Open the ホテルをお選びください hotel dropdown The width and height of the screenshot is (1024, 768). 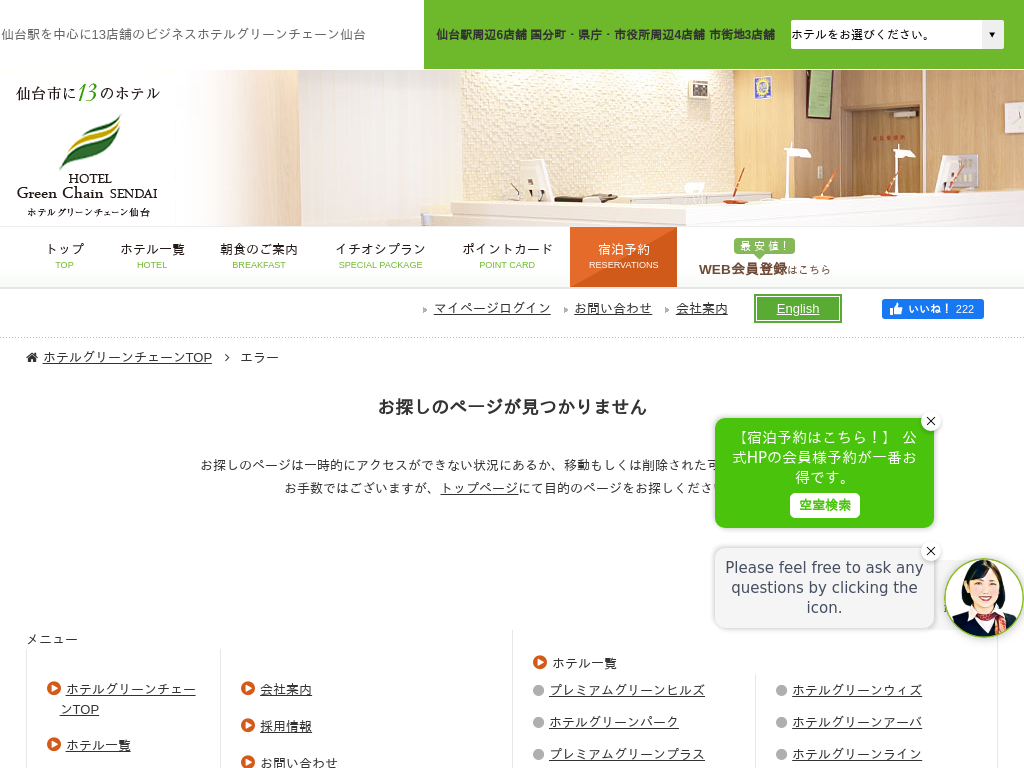pyautogui.click(x=897, y=35)
